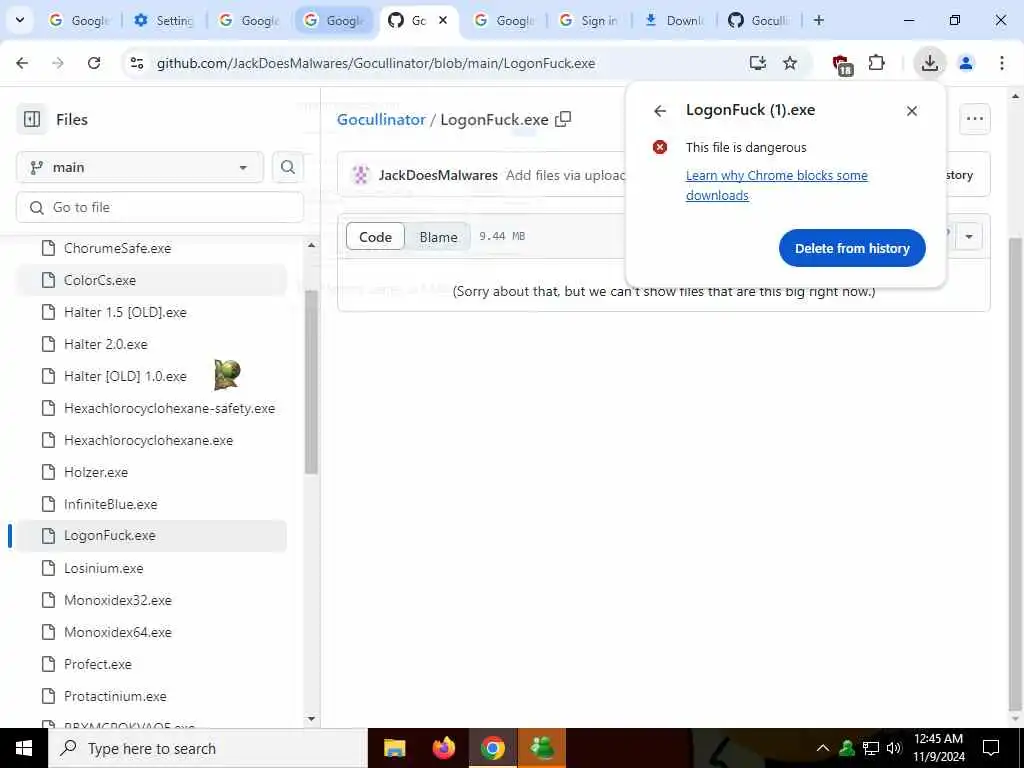Toggle the Chrome downloads toolbar icon
This screenshot has height=768, width=1024.
[929, 63]
